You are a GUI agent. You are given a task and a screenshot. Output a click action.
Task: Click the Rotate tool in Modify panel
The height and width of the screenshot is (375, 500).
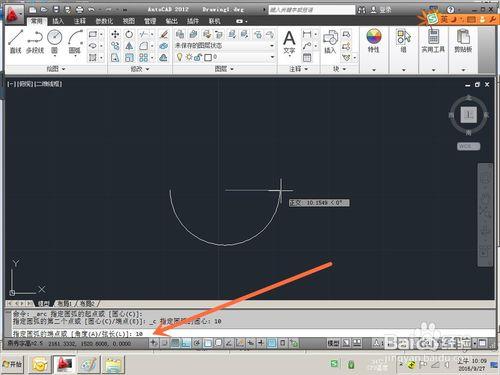pos(129,34)
